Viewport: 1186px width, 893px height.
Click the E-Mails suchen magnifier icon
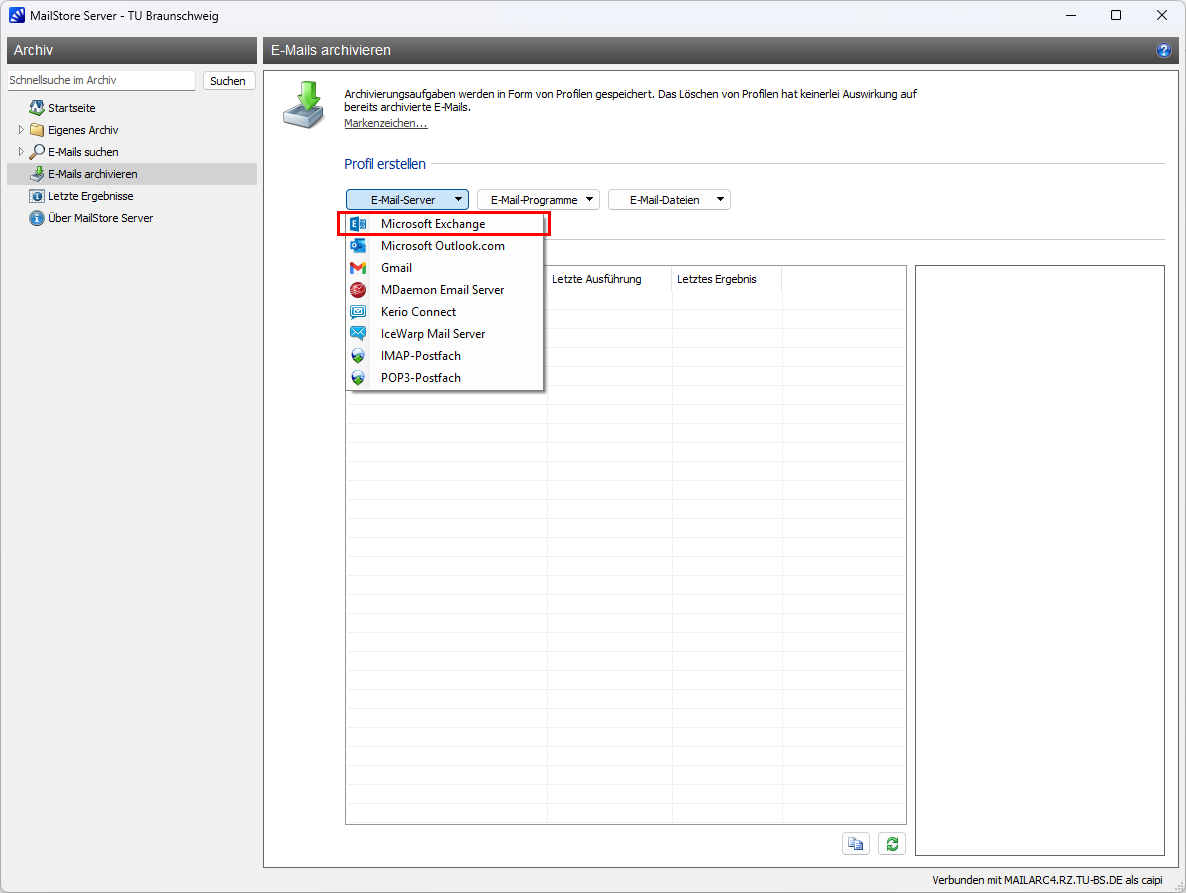click(x=36, y=152)
